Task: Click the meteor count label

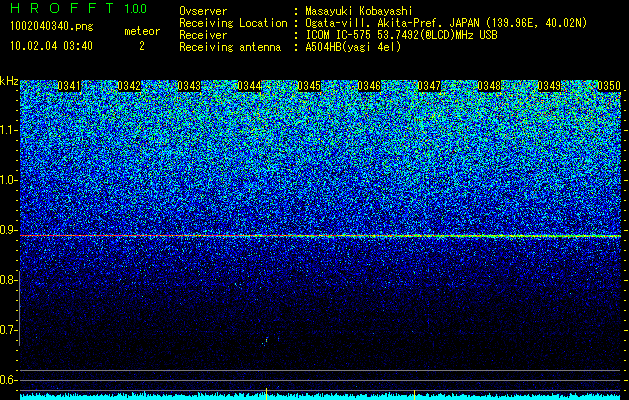Action: 142,31
